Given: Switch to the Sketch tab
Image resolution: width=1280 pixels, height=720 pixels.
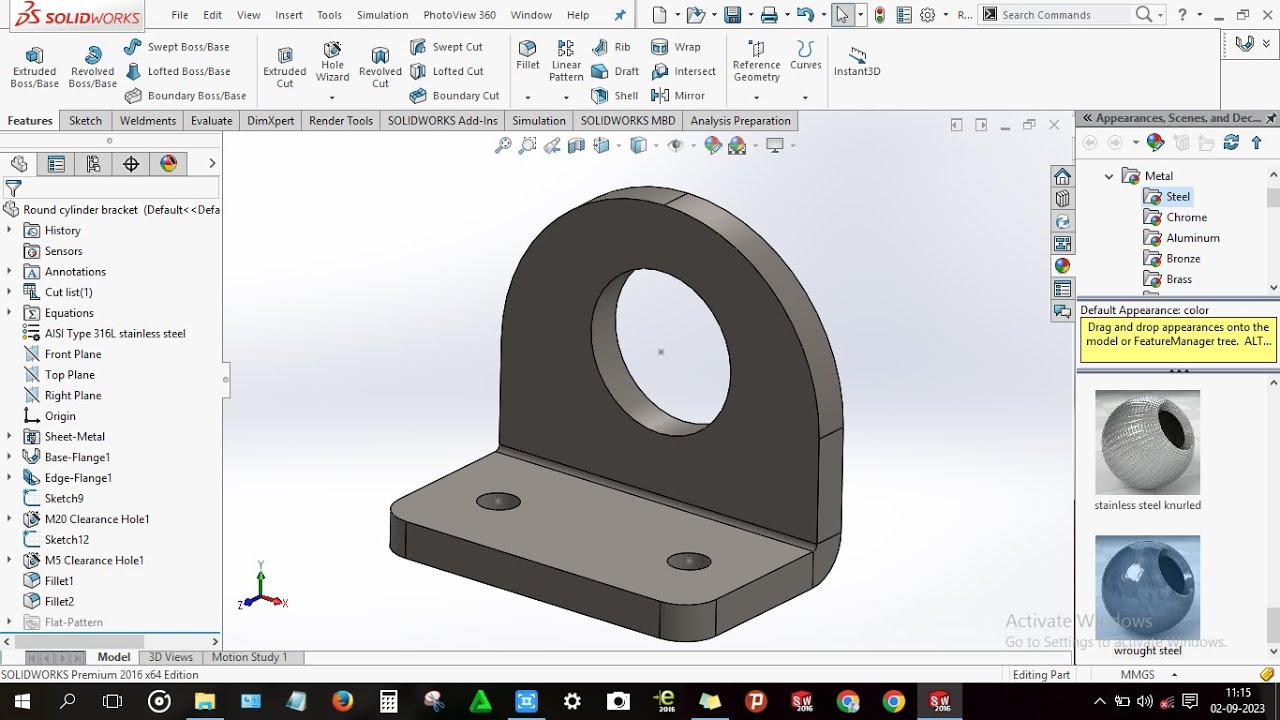Looking at the screenshot, I should point(85,121).
